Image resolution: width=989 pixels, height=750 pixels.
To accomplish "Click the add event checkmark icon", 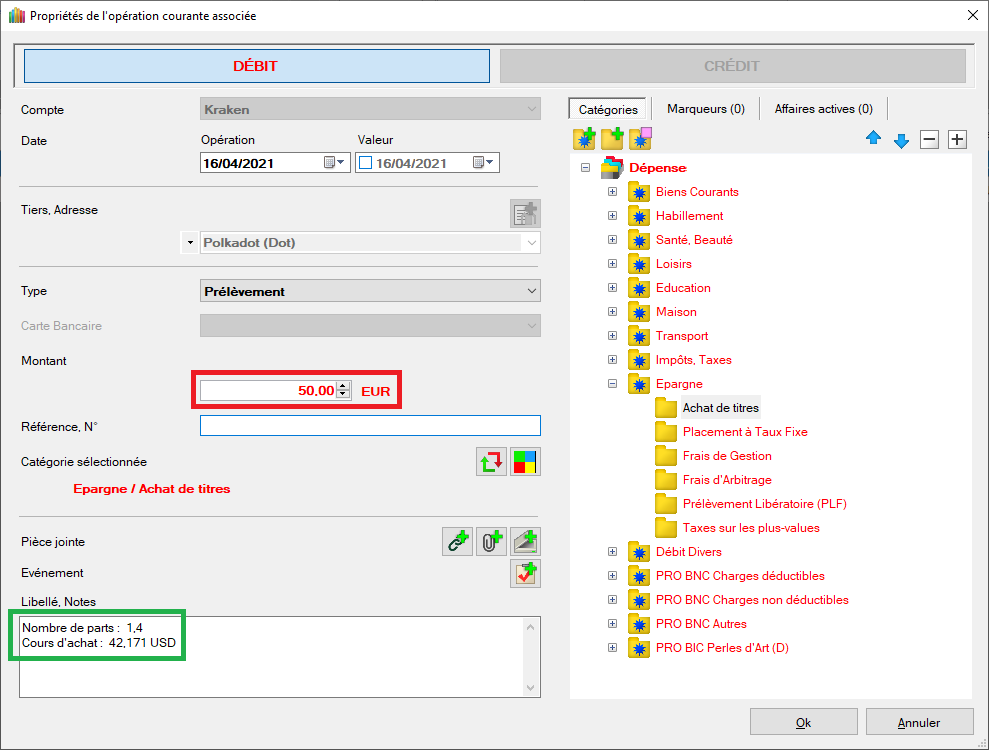I will [x=526, y=573].
